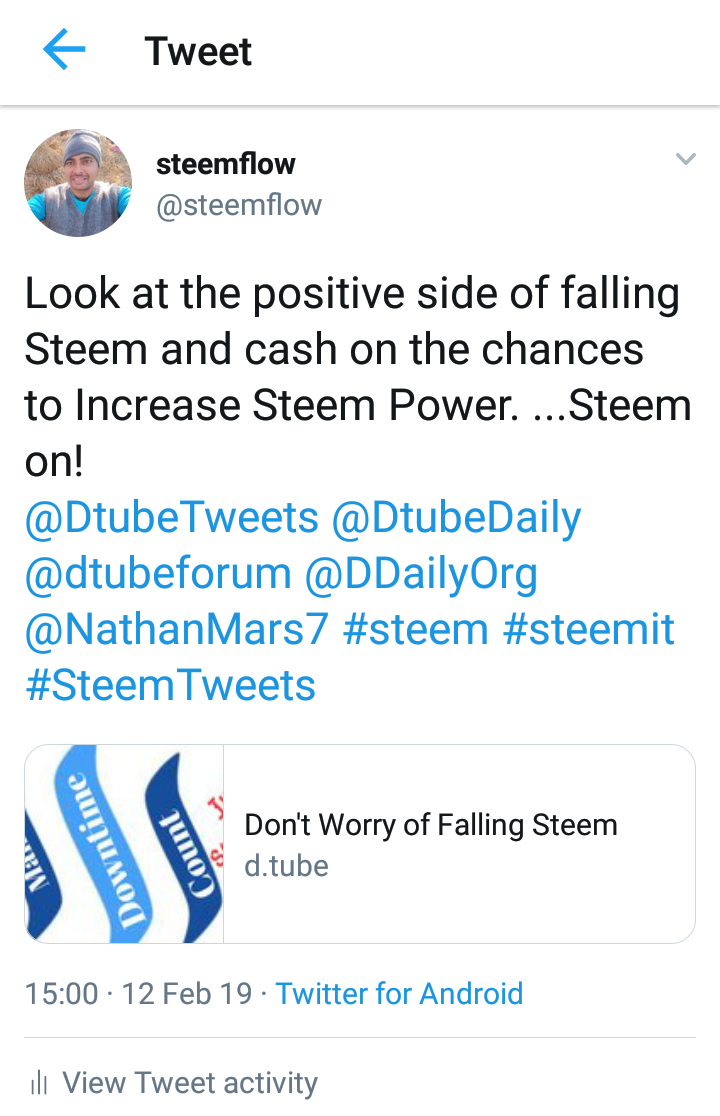Open the @DtubeTweets mention
The width and height of the screenshot is (720, 1116).
pyautogui.click(x=171, y=518)
